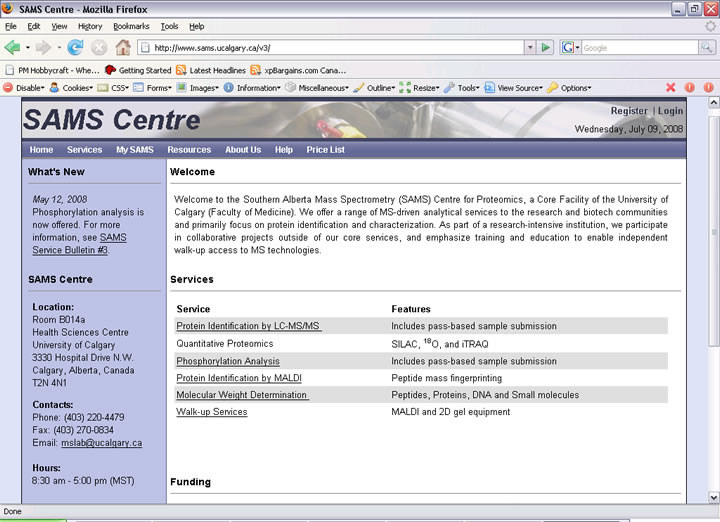Go to the Home tab in the SAMS navigation bar
This screenshot has height=522, width=720.
41,150
